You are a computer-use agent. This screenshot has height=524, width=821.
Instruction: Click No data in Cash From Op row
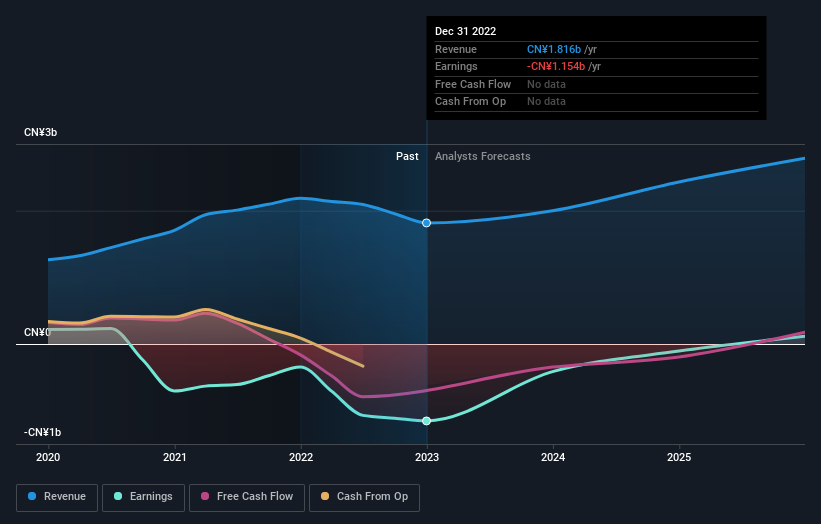pyautogui.click(x=546, y=102)
